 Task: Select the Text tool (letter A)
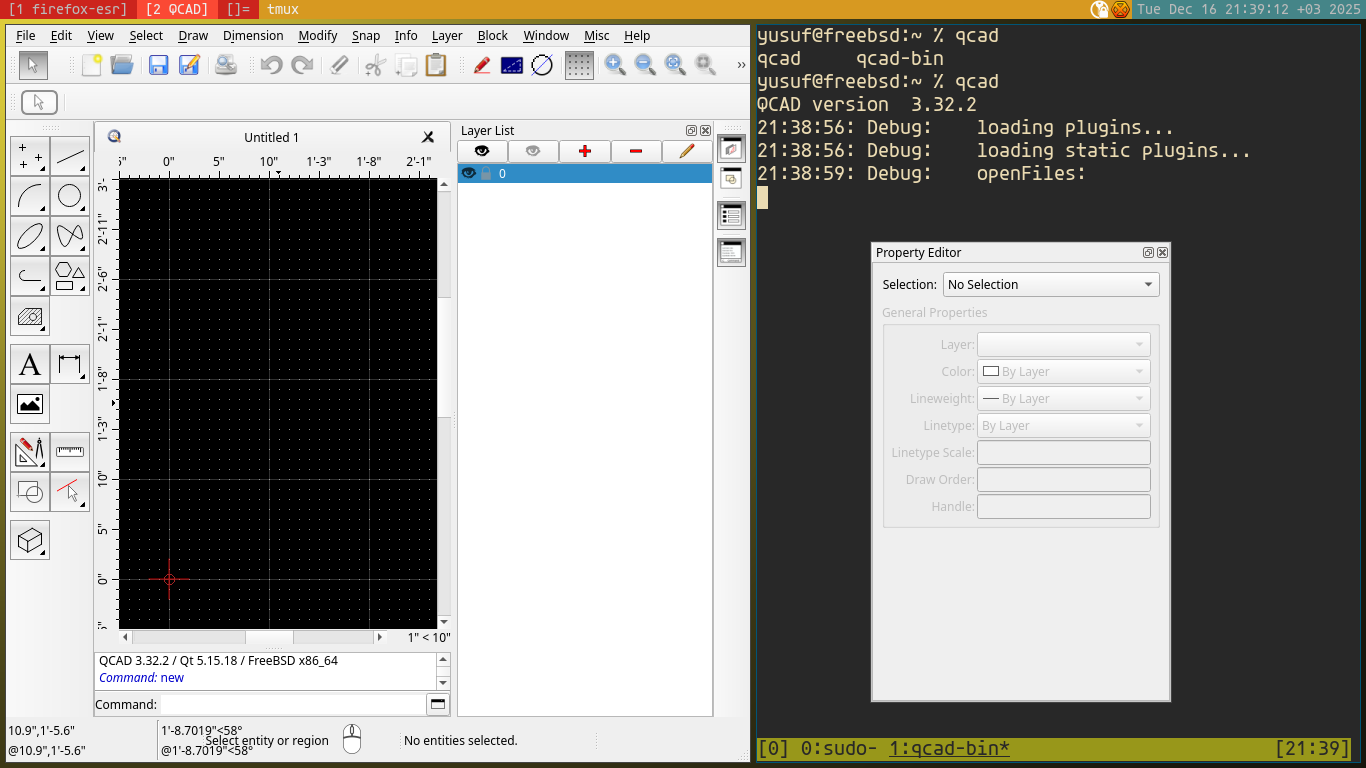[29, 365]
